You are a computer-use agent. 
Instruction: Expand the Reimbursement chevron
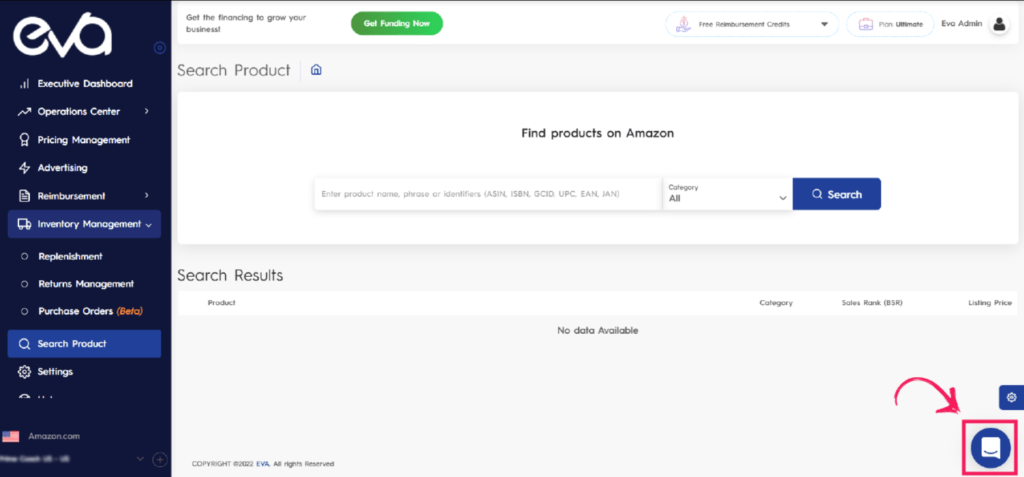coord(146,195)
